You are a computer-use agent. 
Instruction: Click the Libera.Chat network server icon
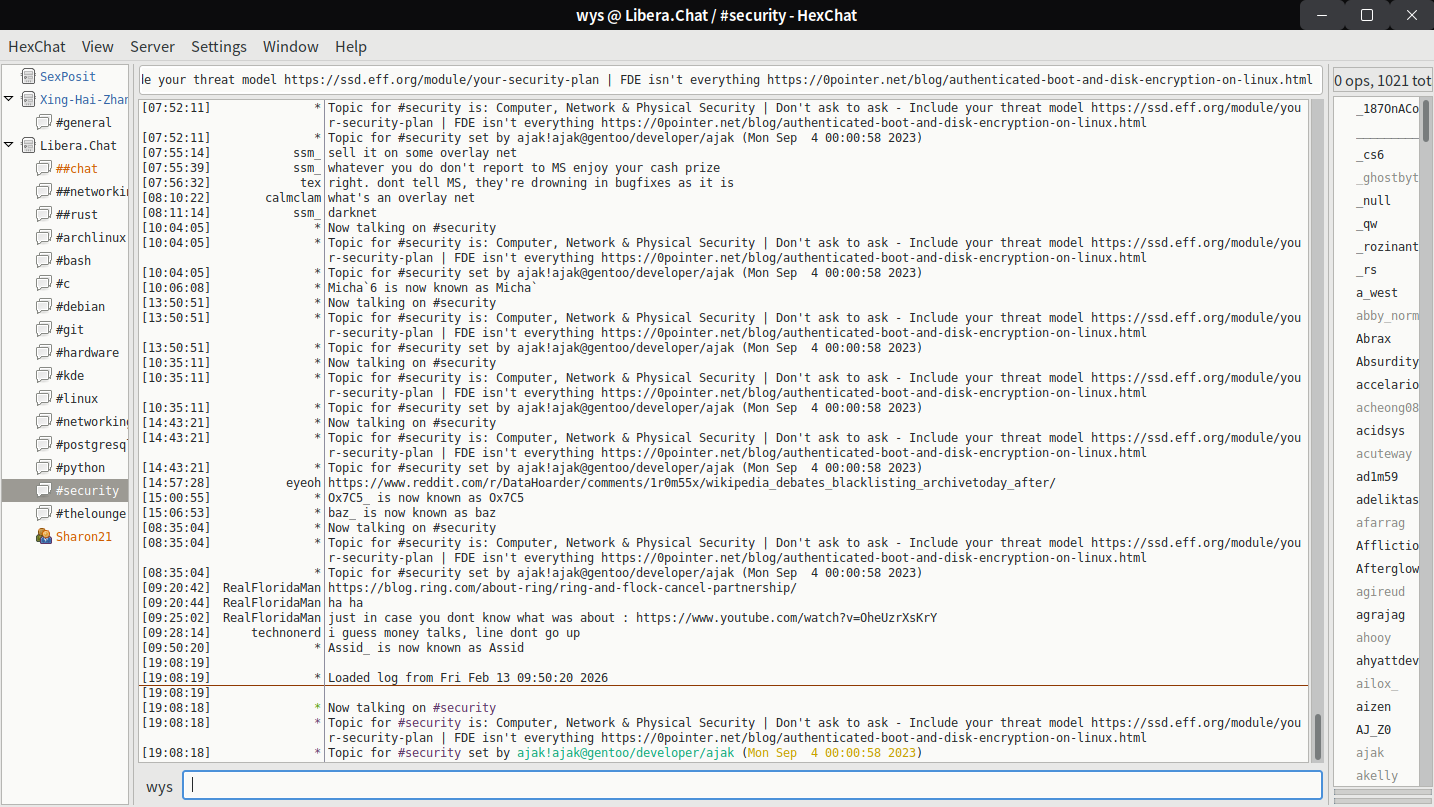[26, 145]
